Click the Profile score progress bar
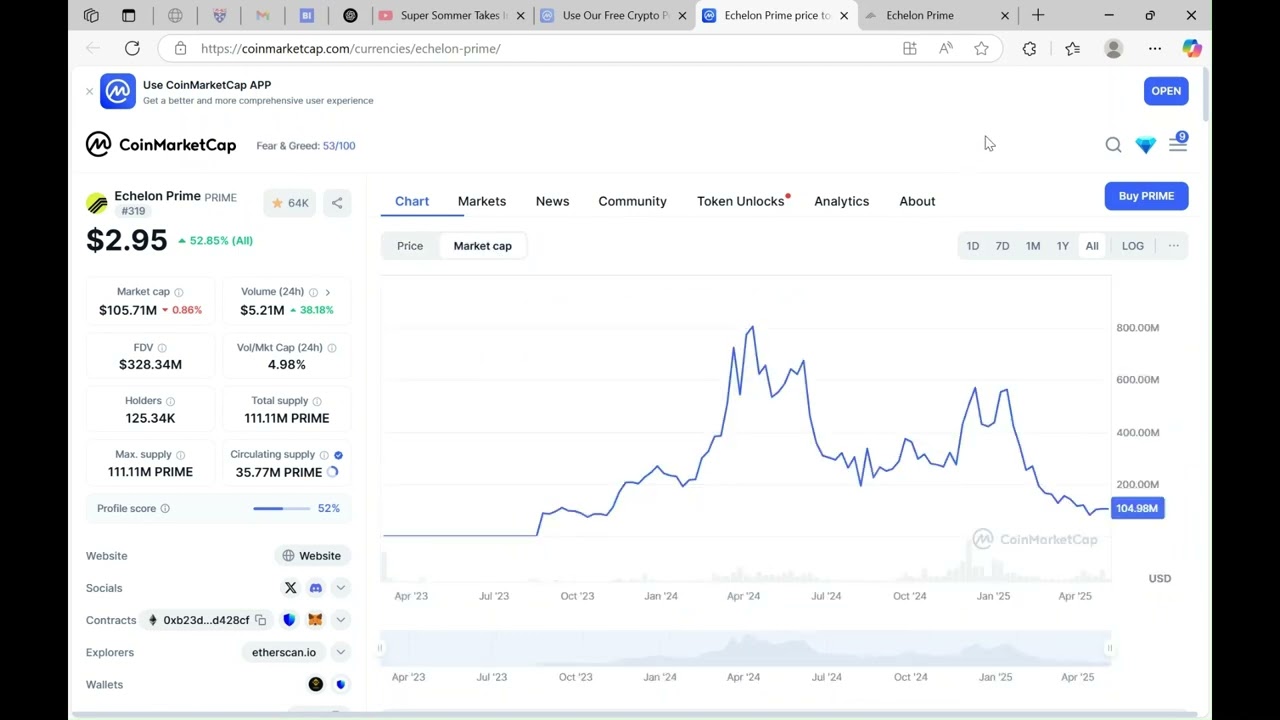The height and width of the screenshot is (720, 1280). coord(281,509)
